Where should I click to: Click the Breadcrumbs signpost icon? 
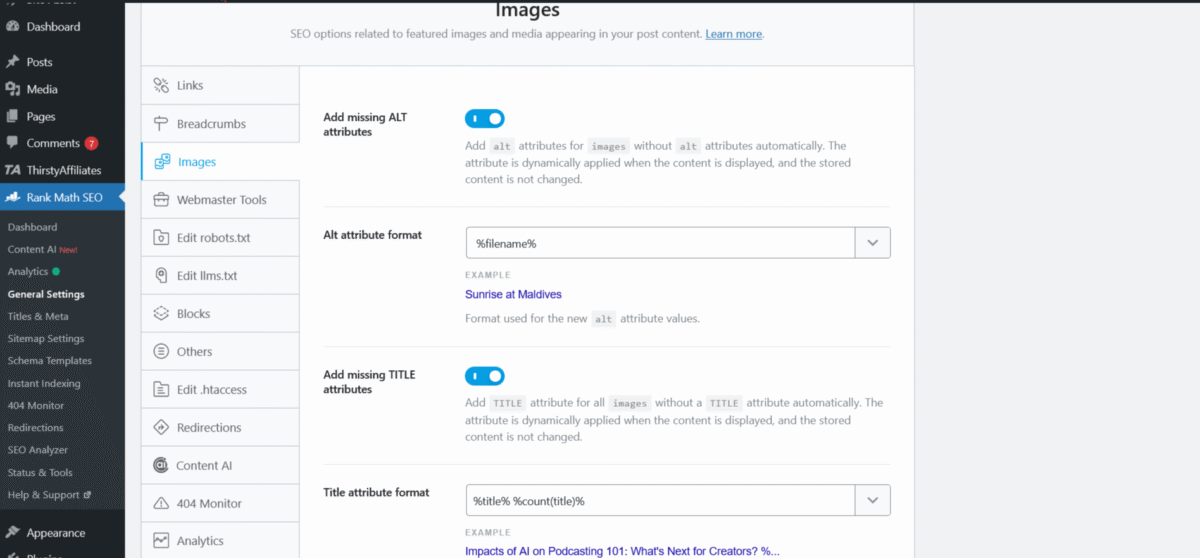(x=160, y=124)
